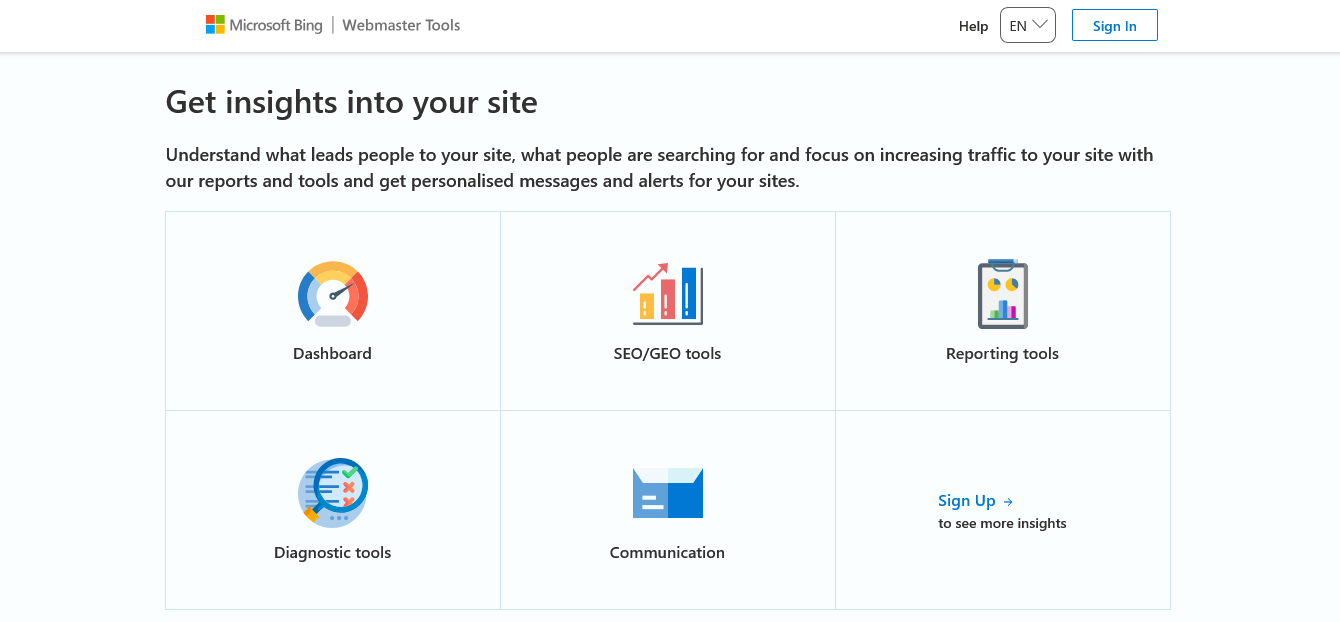Click the arrow next to Sign Up
This screenshot has height=622, width=1340.
(x=1008, y=502)
